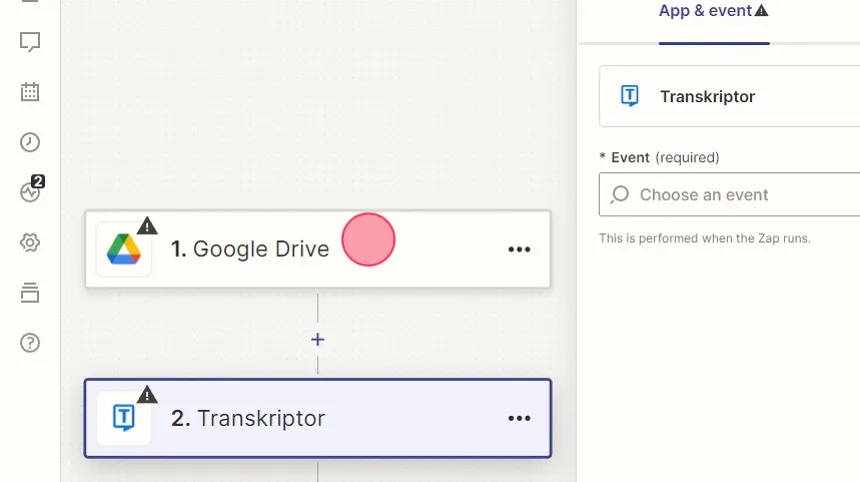
Task: Open the Choose an event dropdown
Action: 729,194
